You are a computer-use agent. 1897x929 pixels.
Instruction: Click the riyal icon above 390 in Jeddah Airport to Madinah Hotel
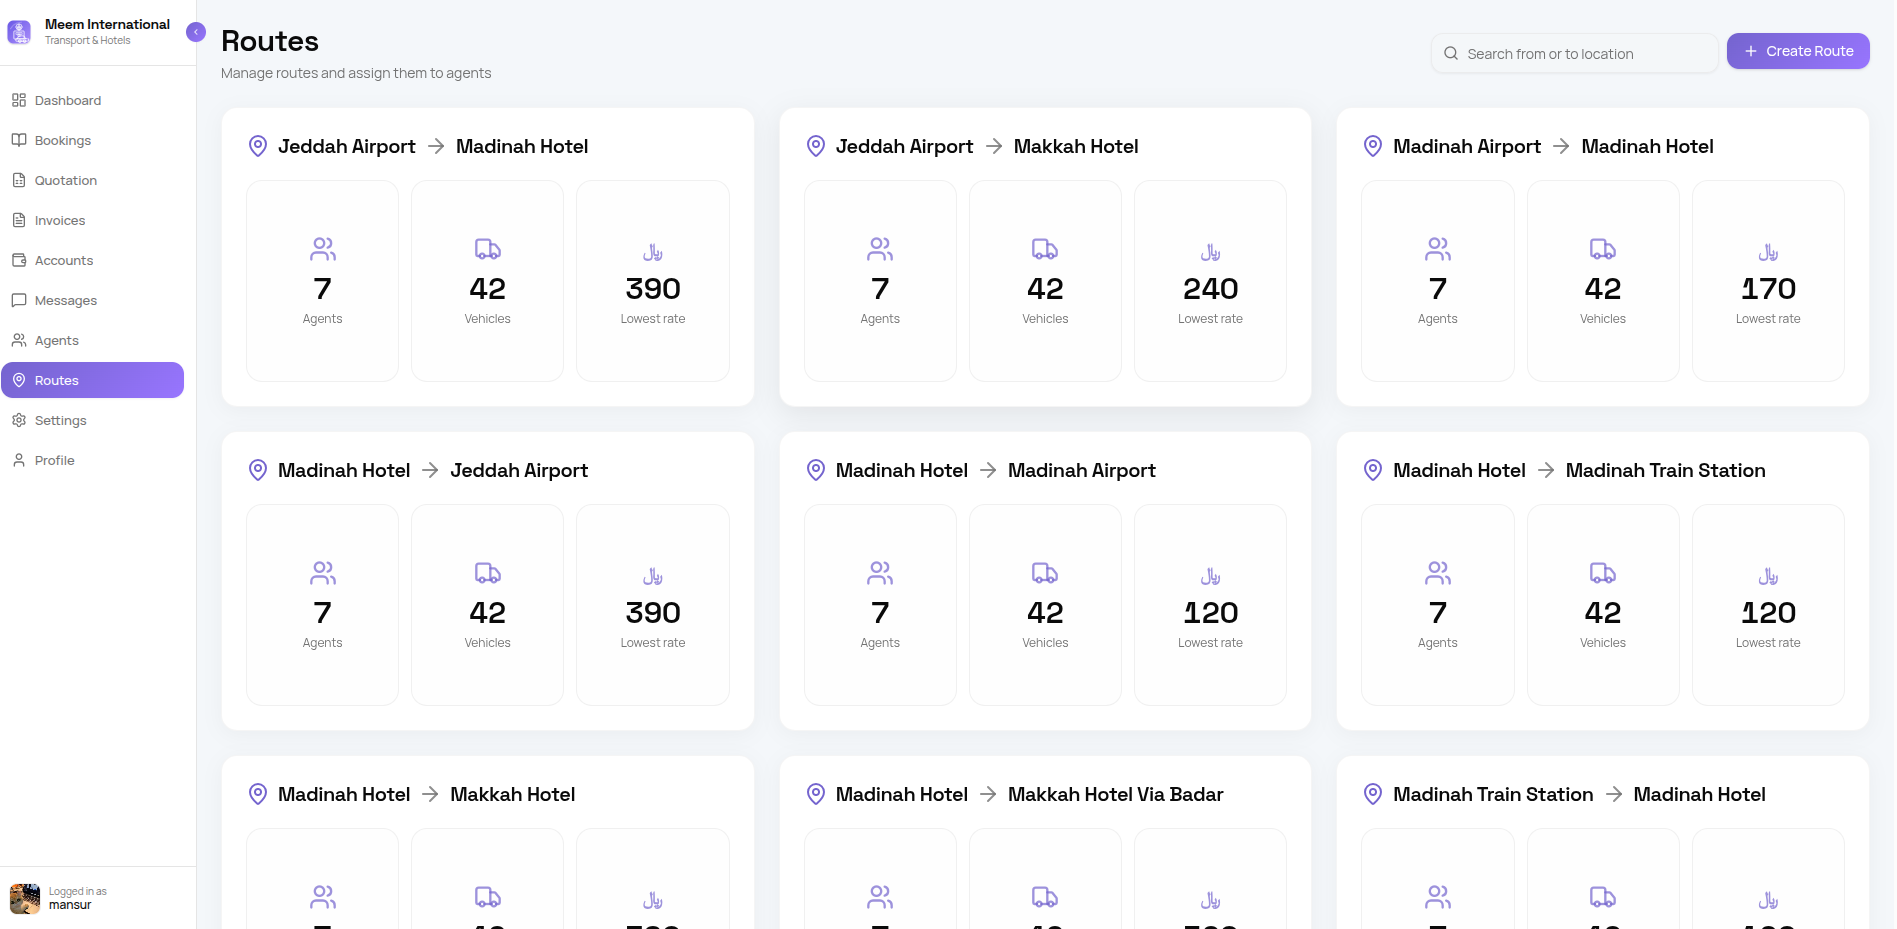(653, 252)
